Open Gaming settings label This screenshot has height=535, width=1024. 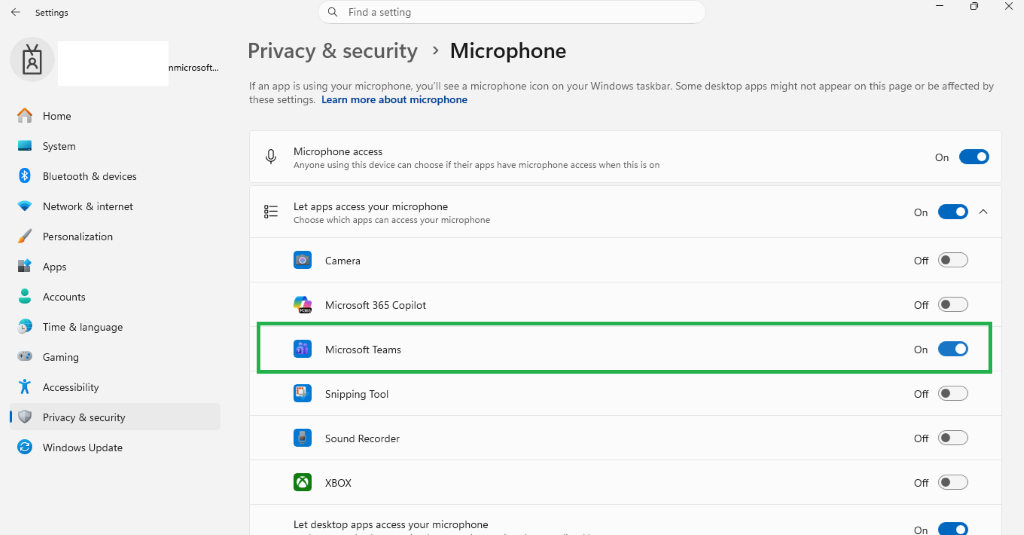click(x=61, y=357)
